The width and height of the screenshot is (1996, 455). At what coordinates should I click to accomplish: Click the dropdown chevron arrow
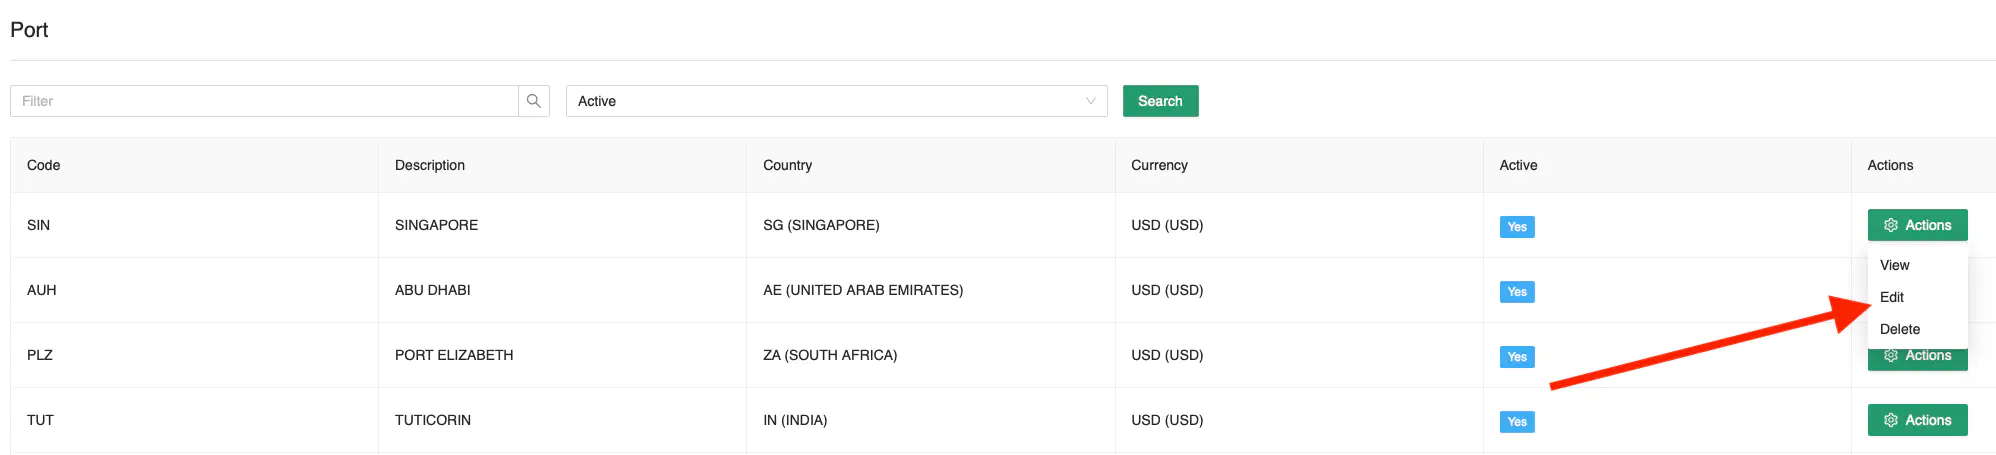[1090, 101]
